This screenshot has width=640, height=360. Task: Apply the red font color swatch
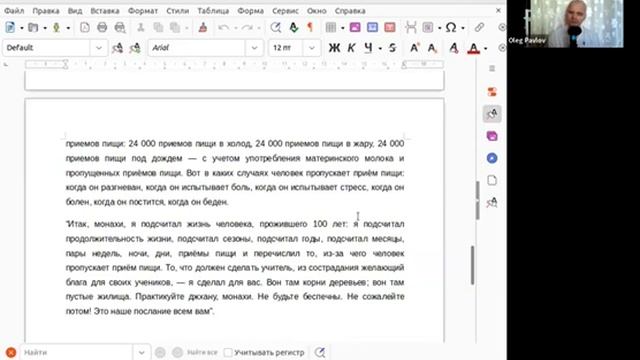[x=473, y=48]
